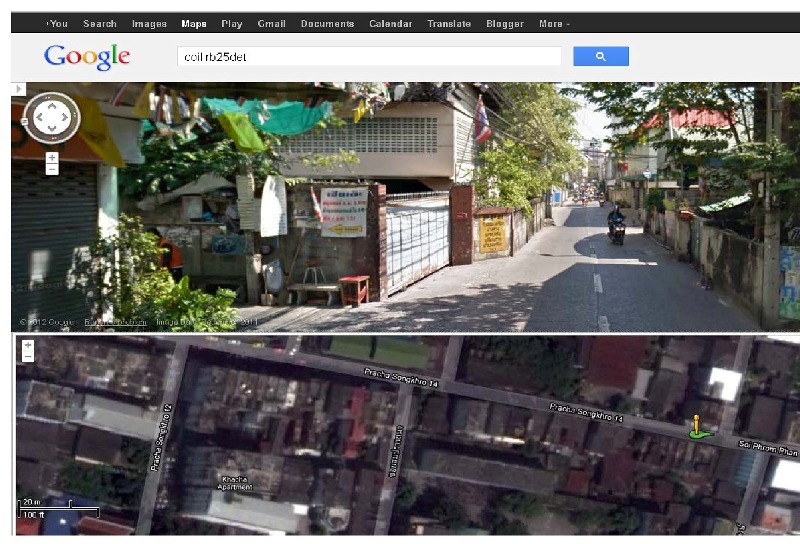Zoom out on the Street View image
This screenshot has width=800, height=544.
coord(52,169)
